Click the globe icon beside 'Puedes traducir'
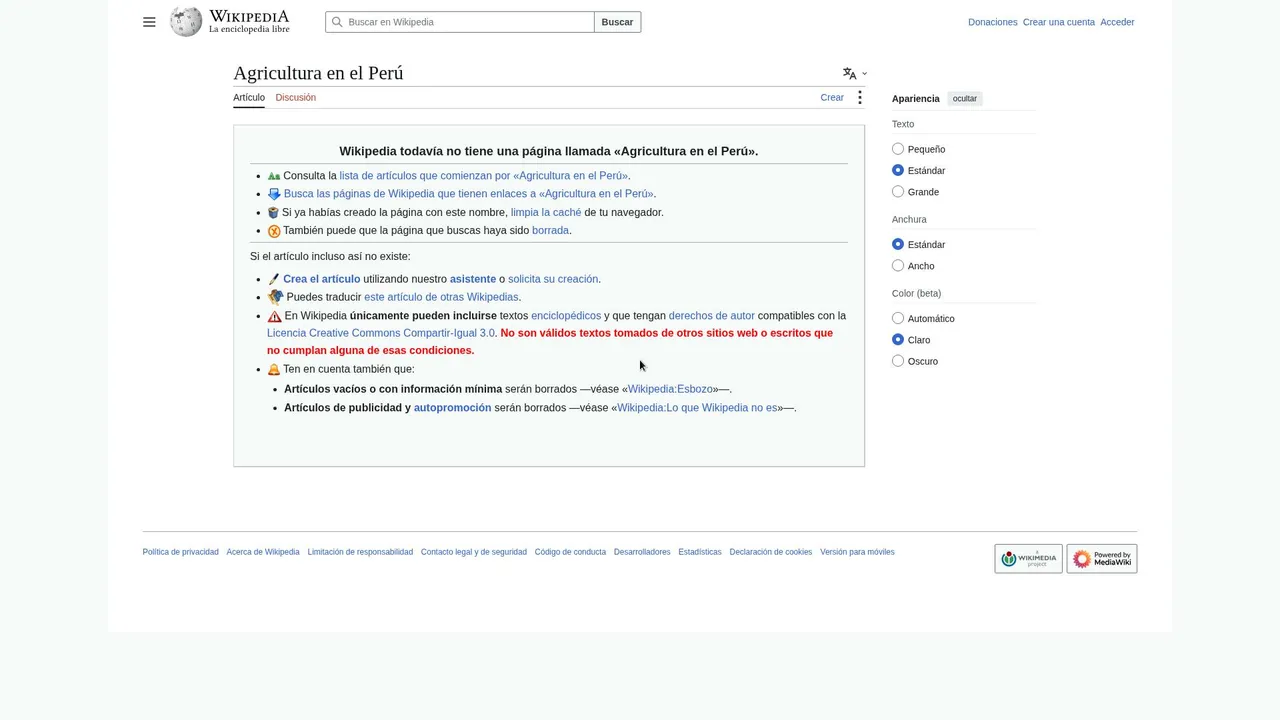Viewport: 1280px width, 720px height. (x=275, y=297)
